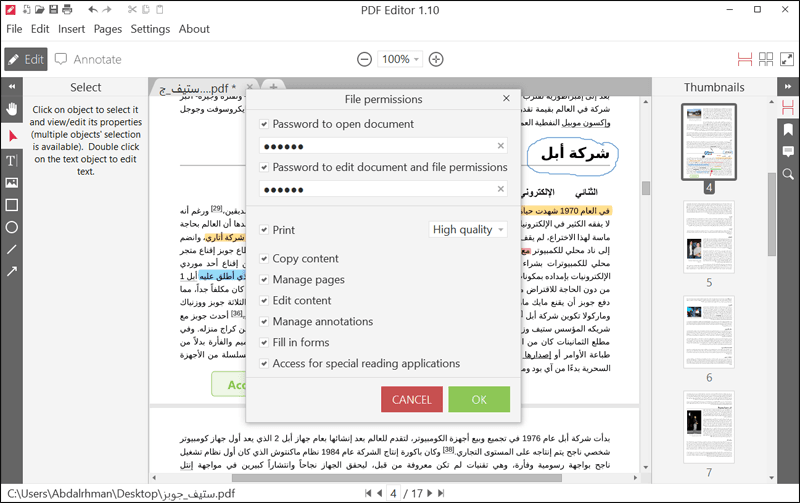
Task: Uncheck Manage pages permission
Action: click(264, 280)
